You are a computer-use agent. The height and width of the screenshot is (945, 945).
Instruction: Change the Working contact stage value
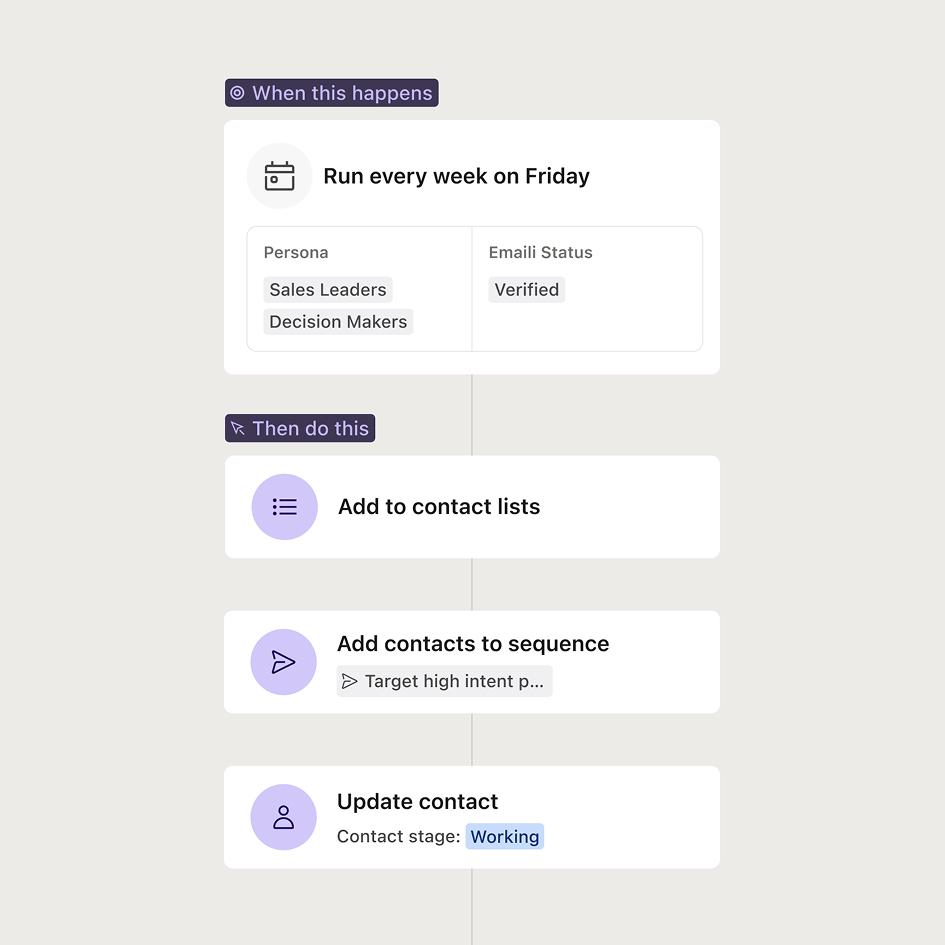tap(504, 836)
